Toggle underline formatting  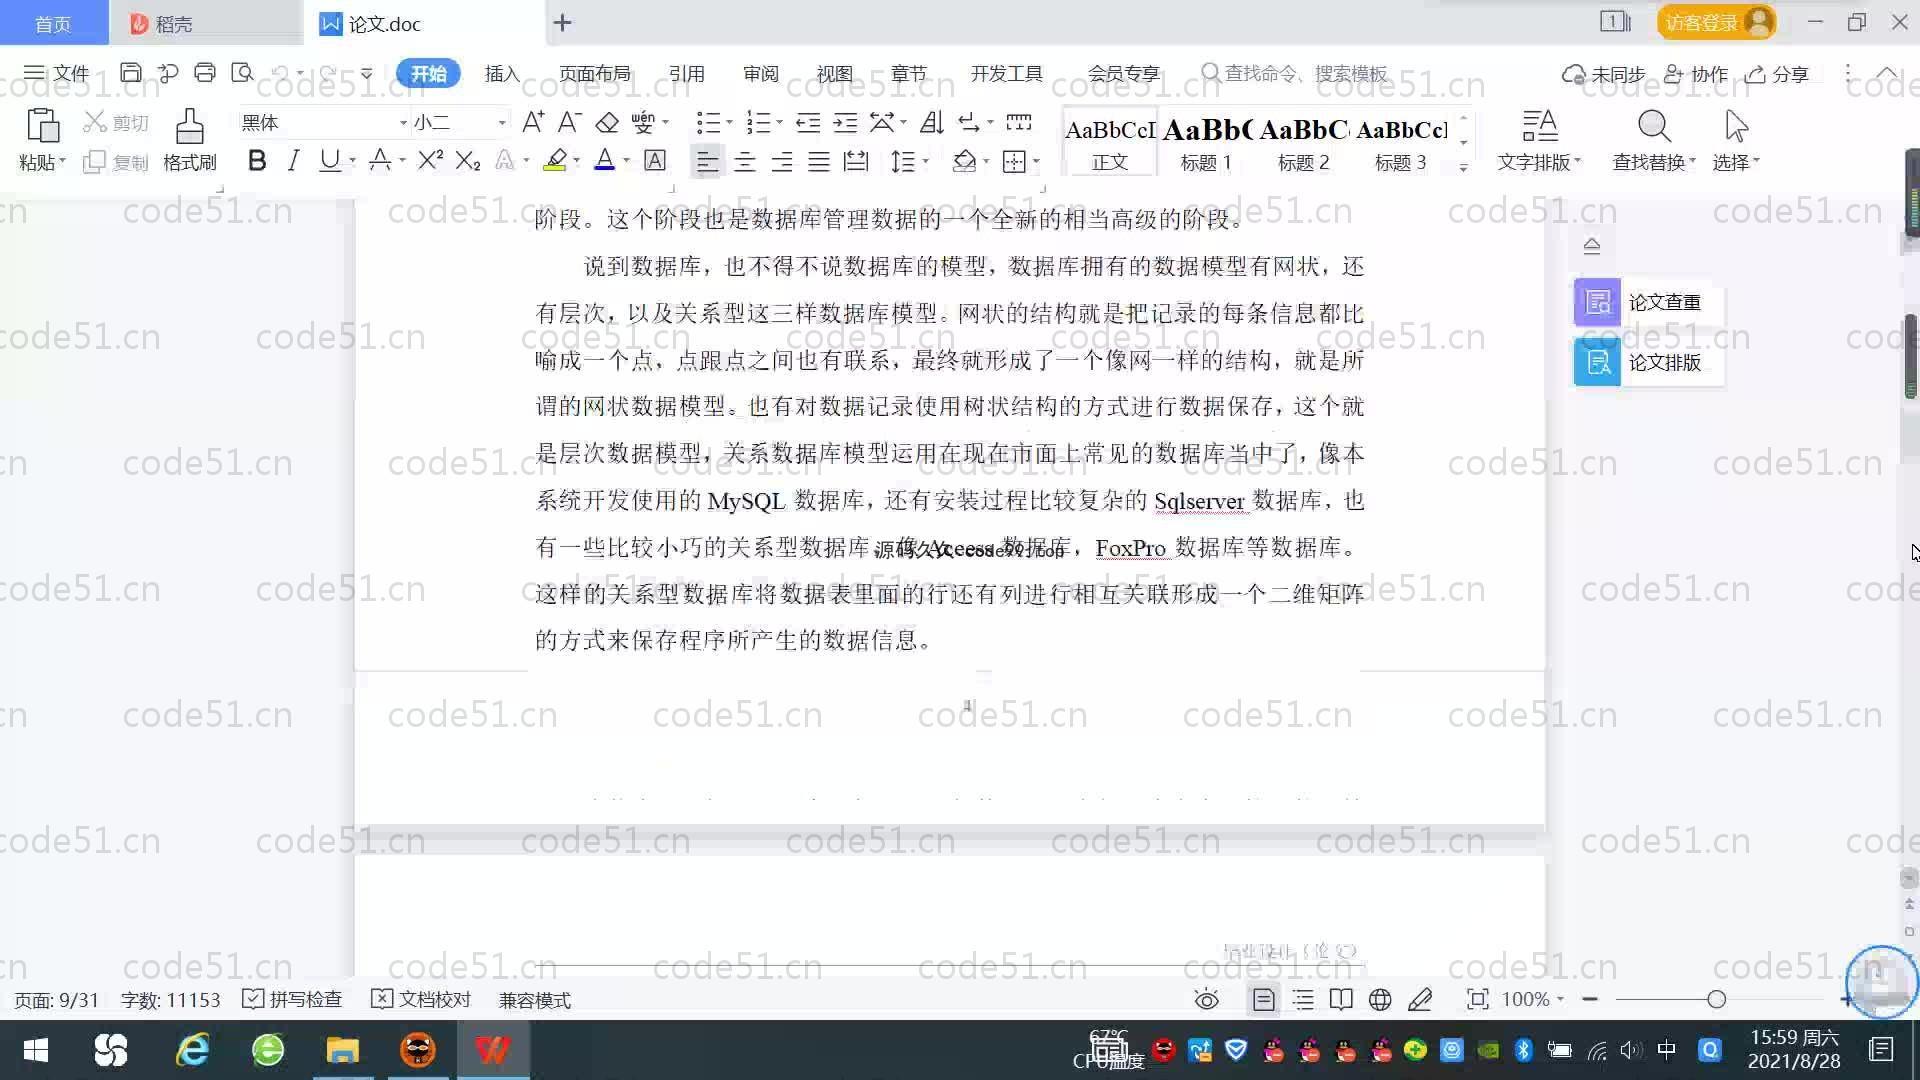coord(329,161)
